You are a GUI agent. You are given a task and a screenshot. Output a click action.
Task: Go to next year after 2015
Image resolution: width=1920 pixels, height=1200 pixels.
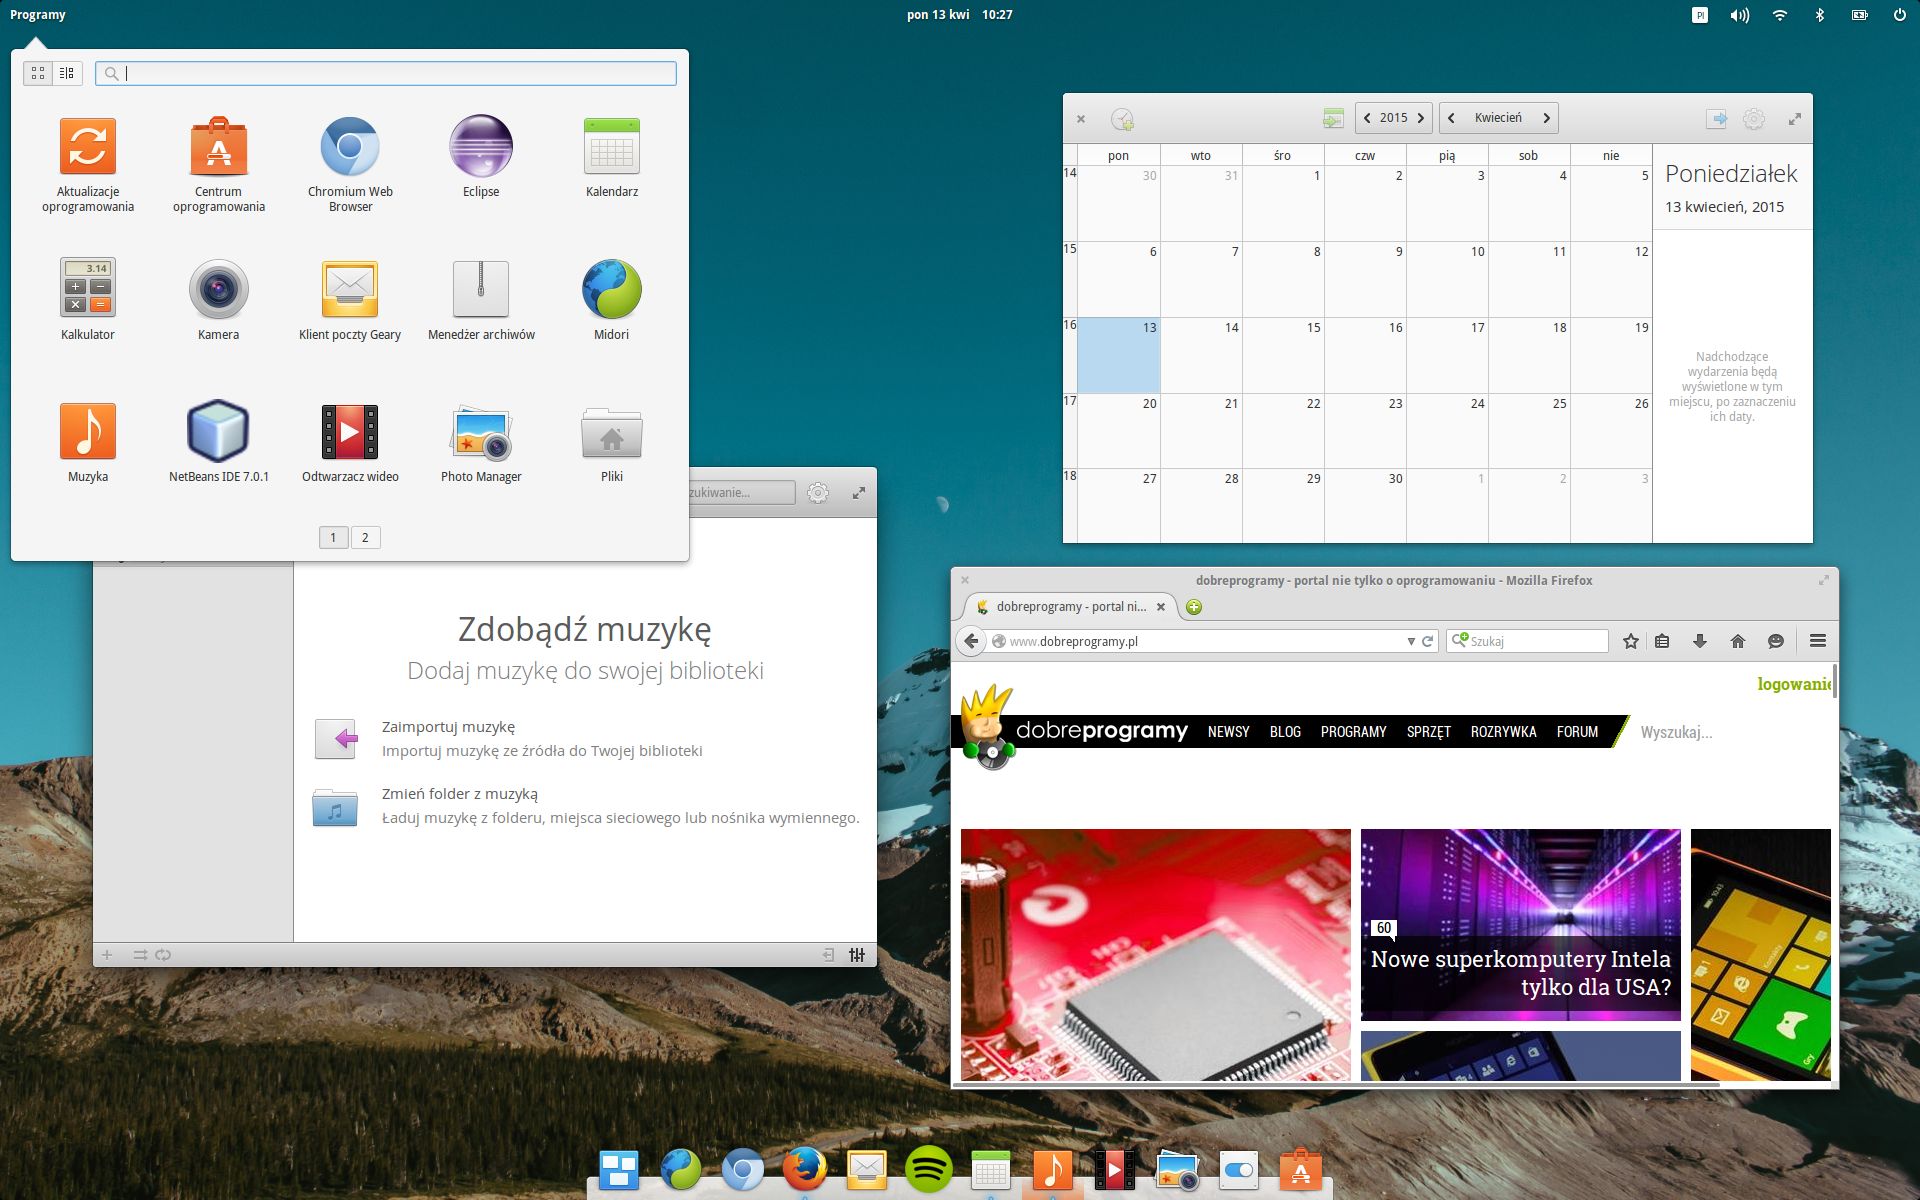click(x=1420, y=118)
